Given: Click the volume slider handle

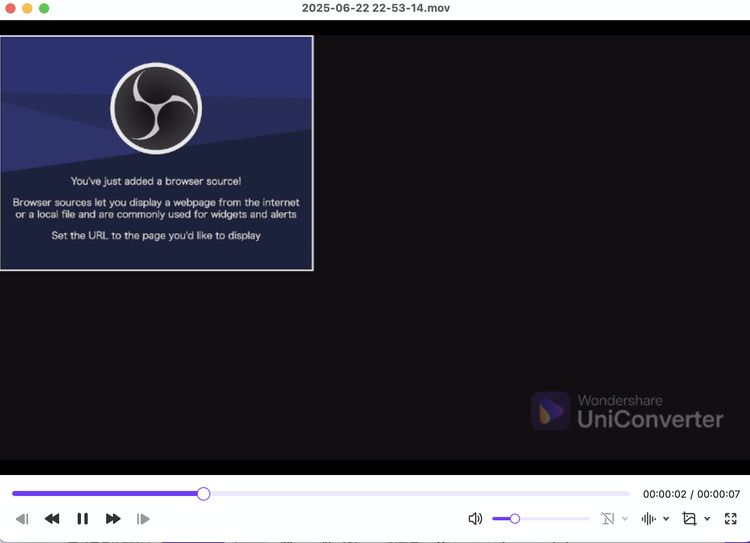Looking at the screenshot, I should [515, 519].
